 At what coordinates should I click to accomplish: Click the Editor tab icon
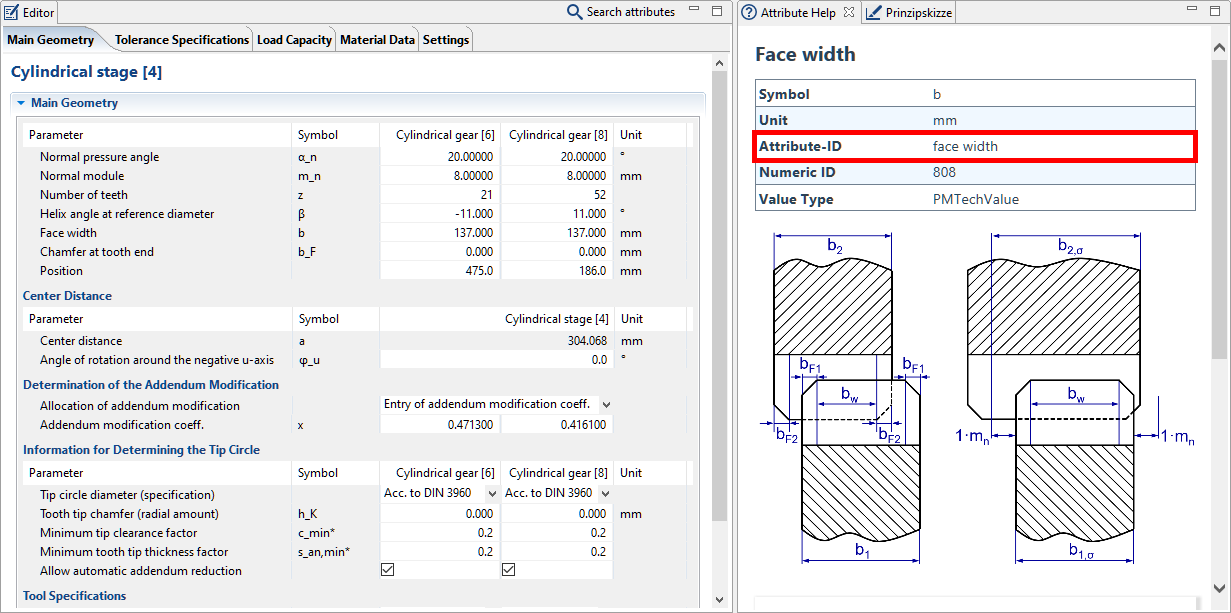(12, 12)
